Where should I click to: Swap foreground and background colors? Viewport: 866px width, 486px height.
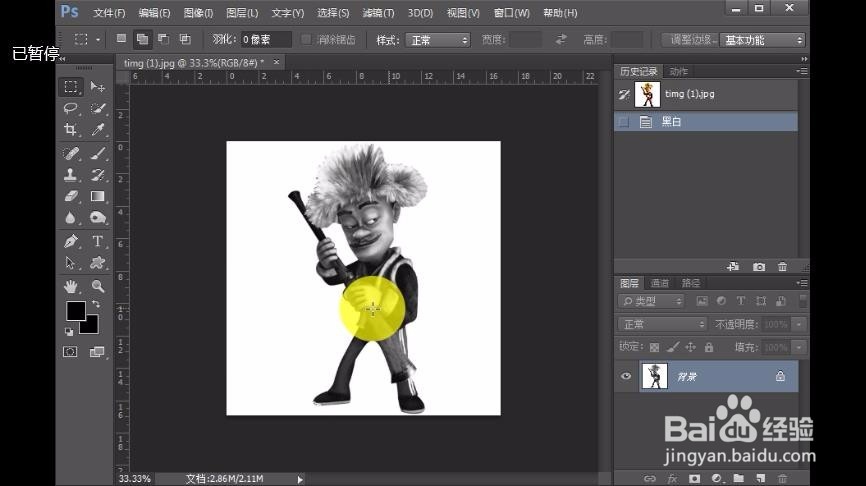96,304
